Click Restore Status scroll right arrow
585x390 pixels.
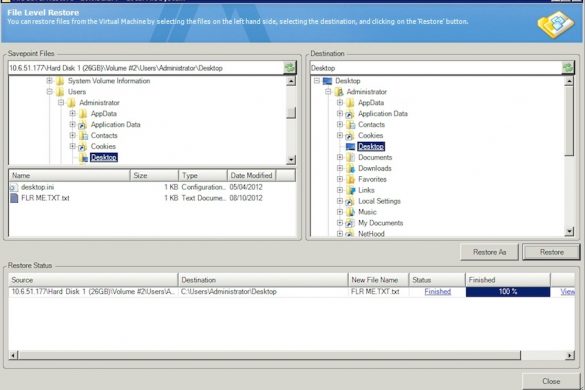[570, 355]
